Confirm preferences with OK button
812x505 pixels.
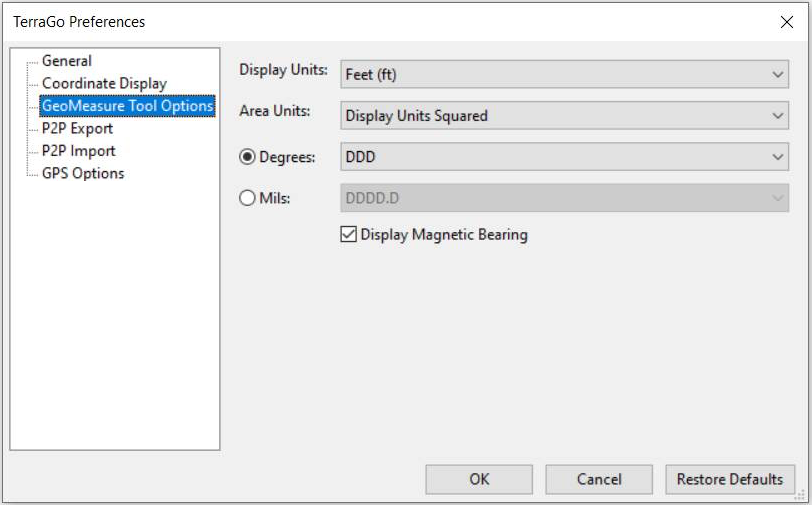tap(479, 479)
